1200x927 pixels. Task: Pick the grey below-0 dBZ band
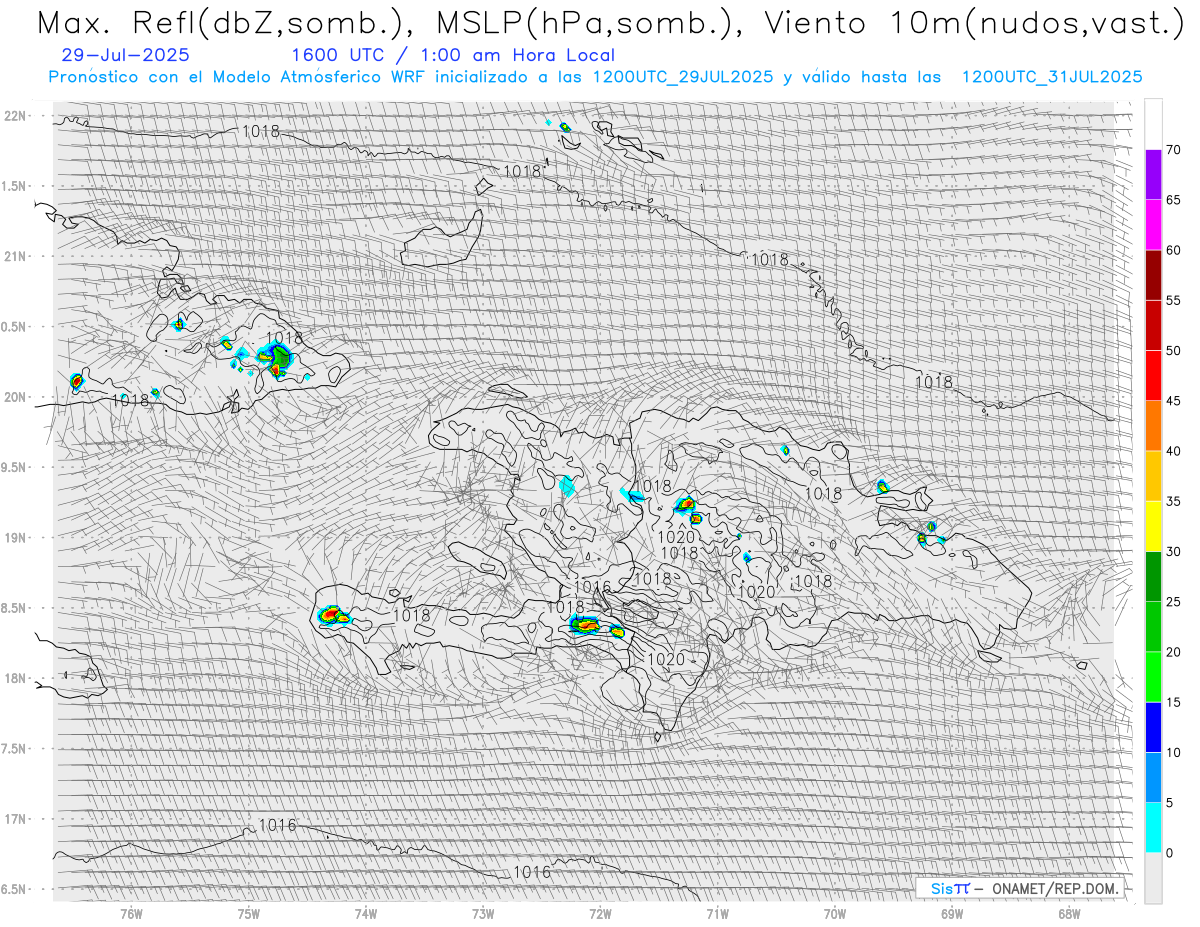(1153, 878)
